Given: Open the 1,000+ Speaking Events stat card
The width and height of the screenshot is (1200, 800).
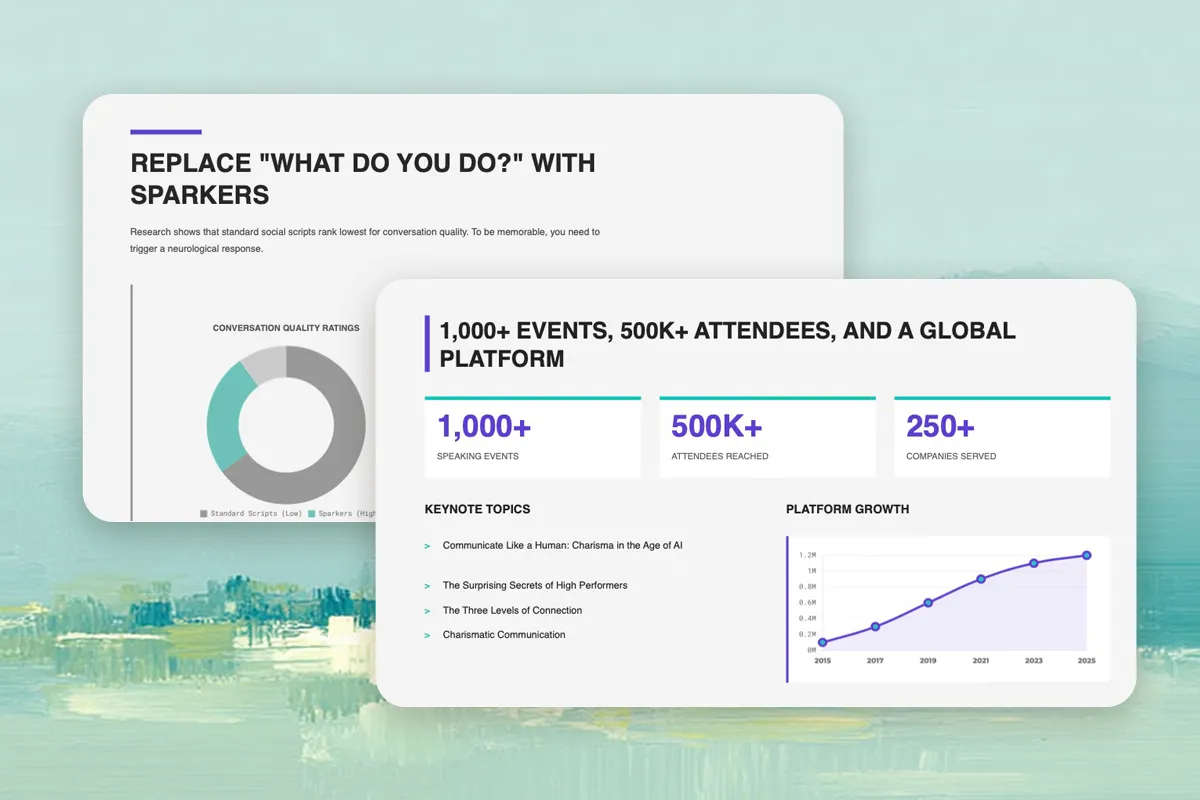Looking at the screenshot, I should click(532, 438).
